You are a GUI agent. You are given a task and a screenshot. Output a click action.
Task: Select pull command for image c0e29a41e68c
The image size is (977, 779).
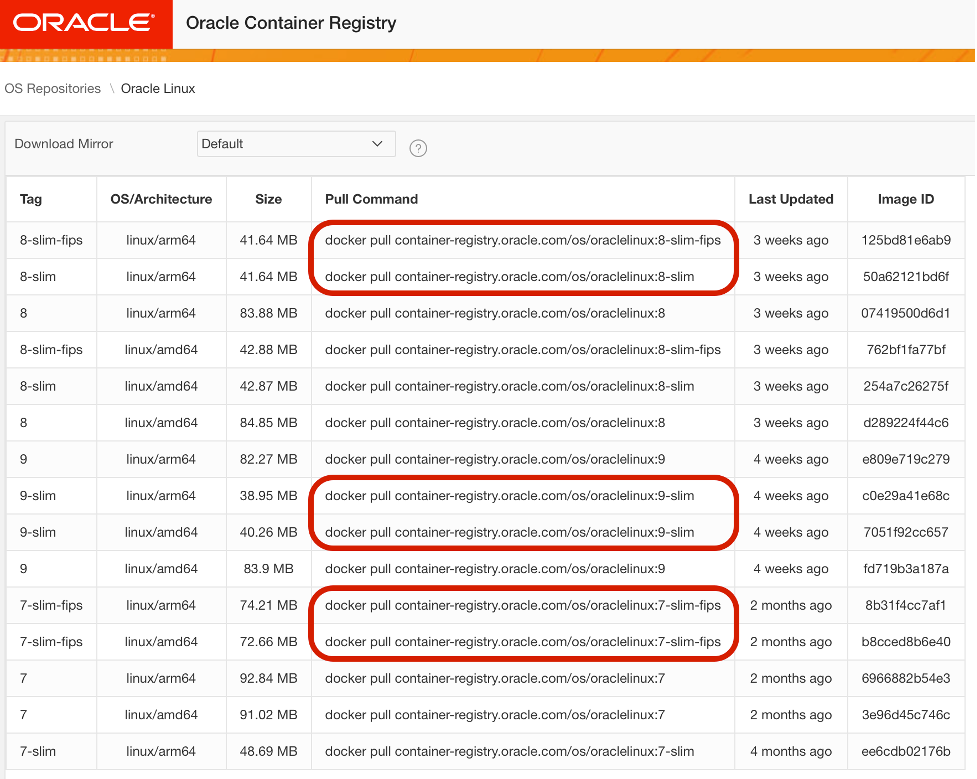[x=510, y=495]
